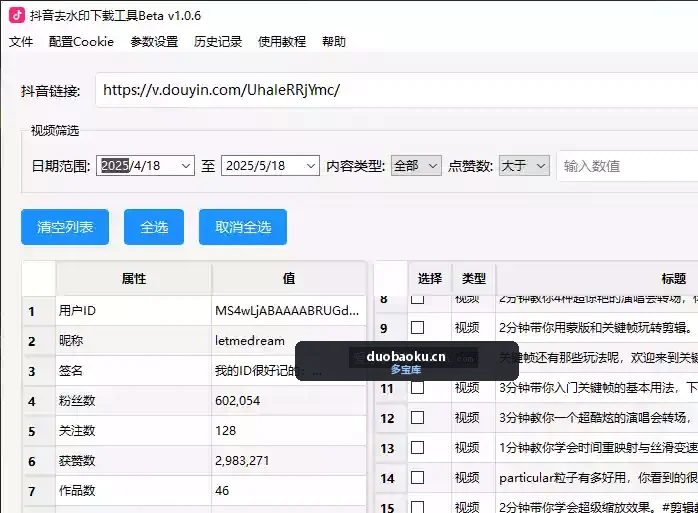Image resolution: width=698 pixels, height=513 pixels.
Task: Open the 历史记录 menu
Action: [218, 42]
